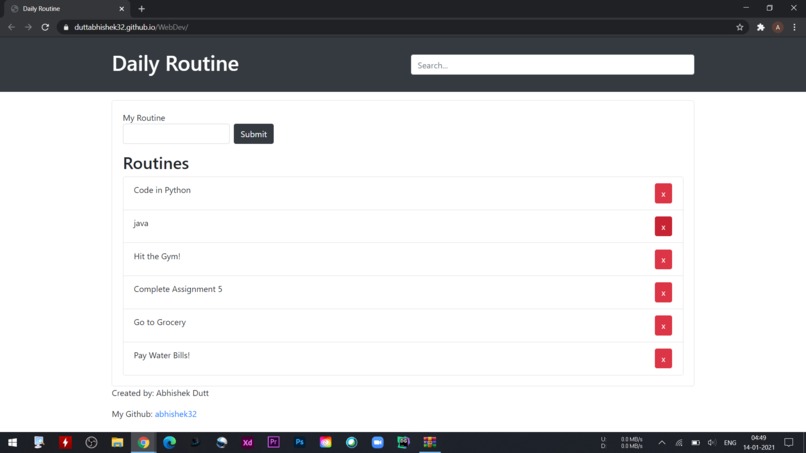806x453 pixels.
Task: Select the Daily Routine browser tab
Action: pos(66,9)
